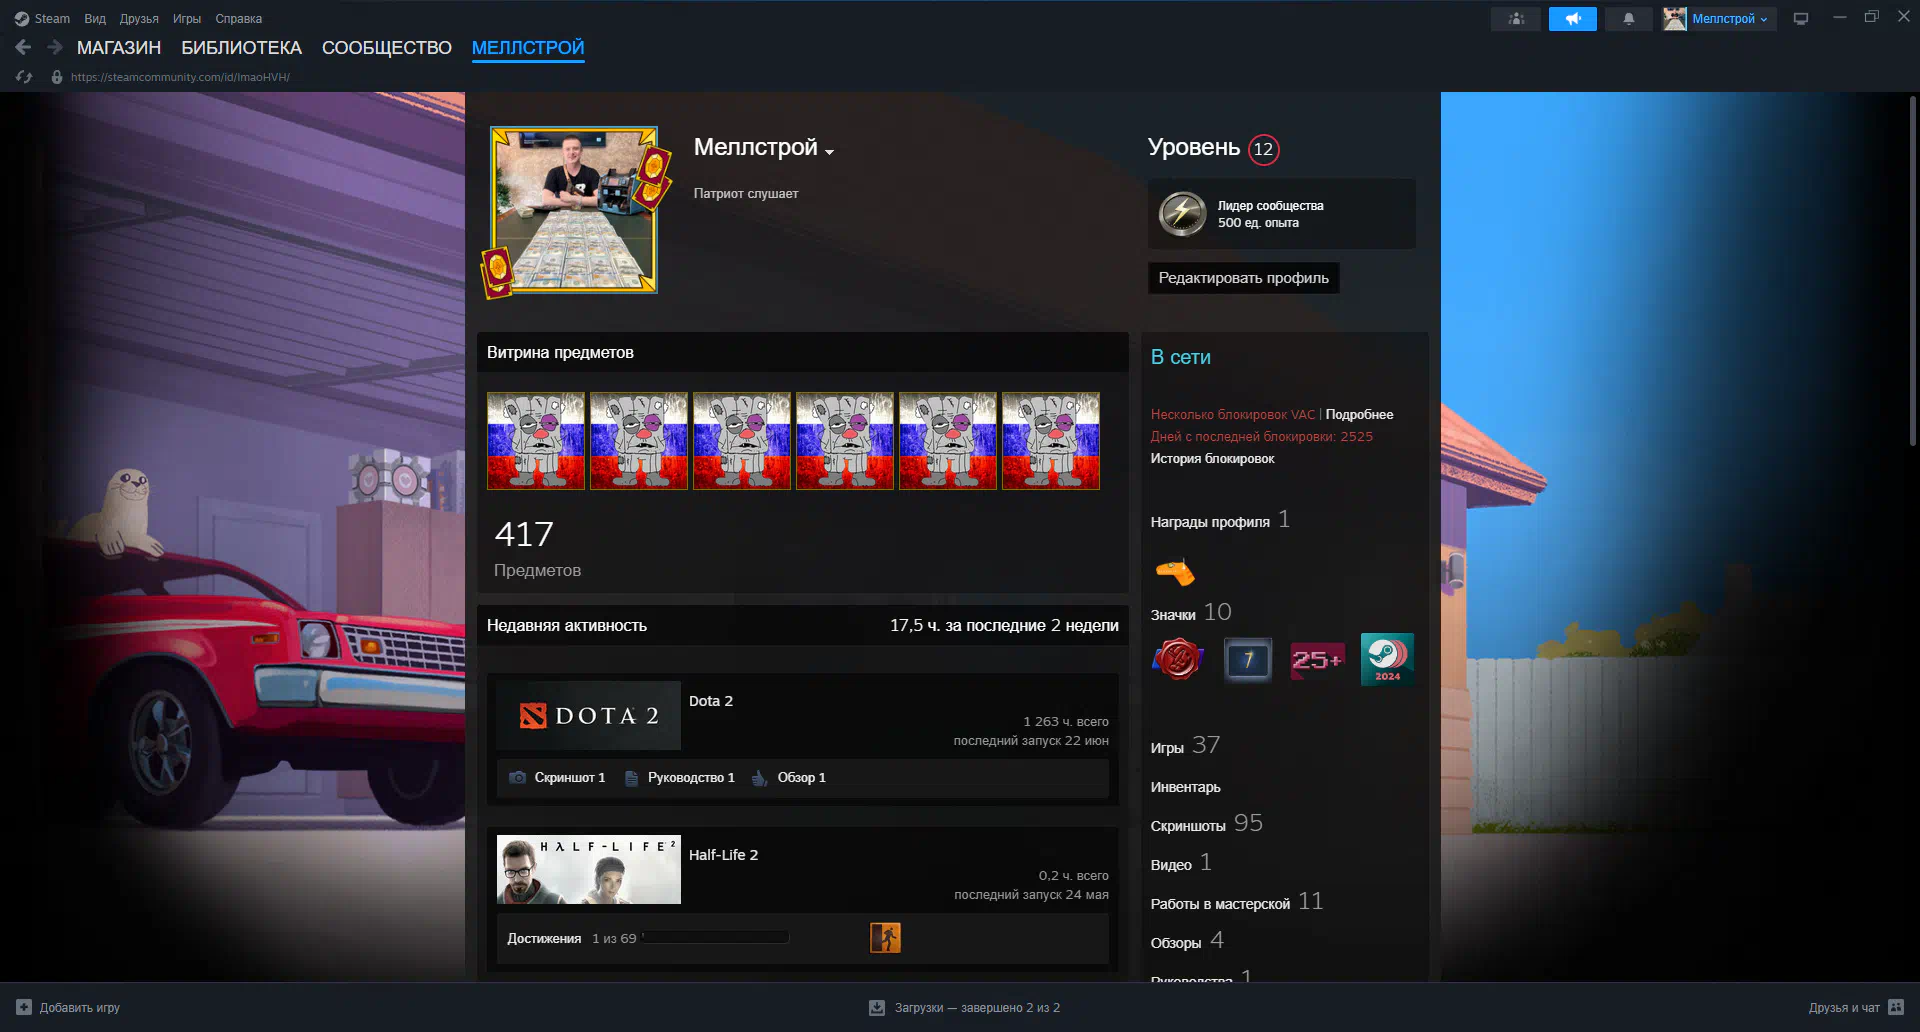Screen dimensions: 1920x1032
Task: Open the 25+ games badge
Action: pyautogui.click(x=1317, y=659)
